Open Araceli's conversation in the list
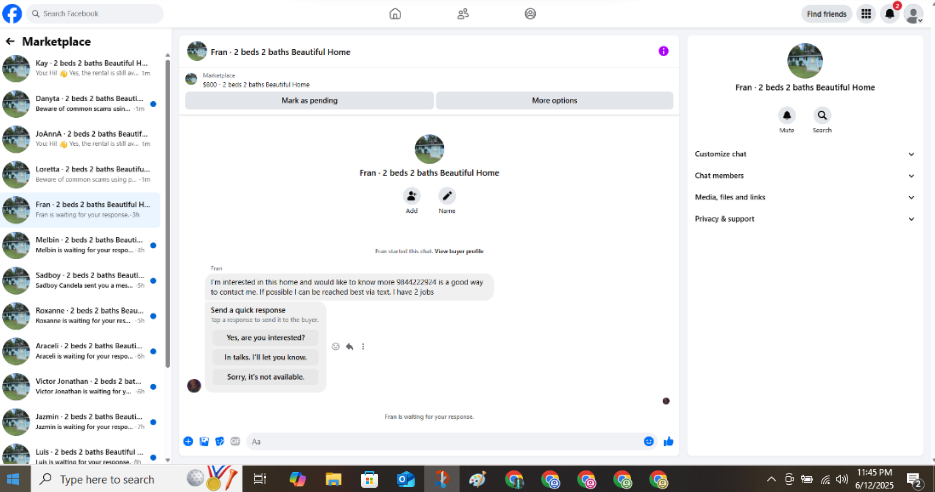The image size is (935, 492). pos(81,351)
